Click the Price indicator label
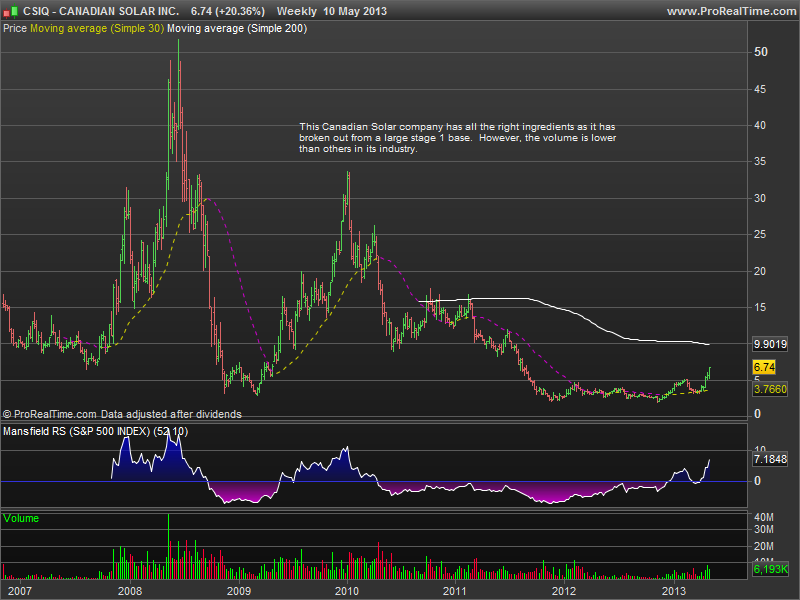The image size is (800, 600). (x=15, y=29)
